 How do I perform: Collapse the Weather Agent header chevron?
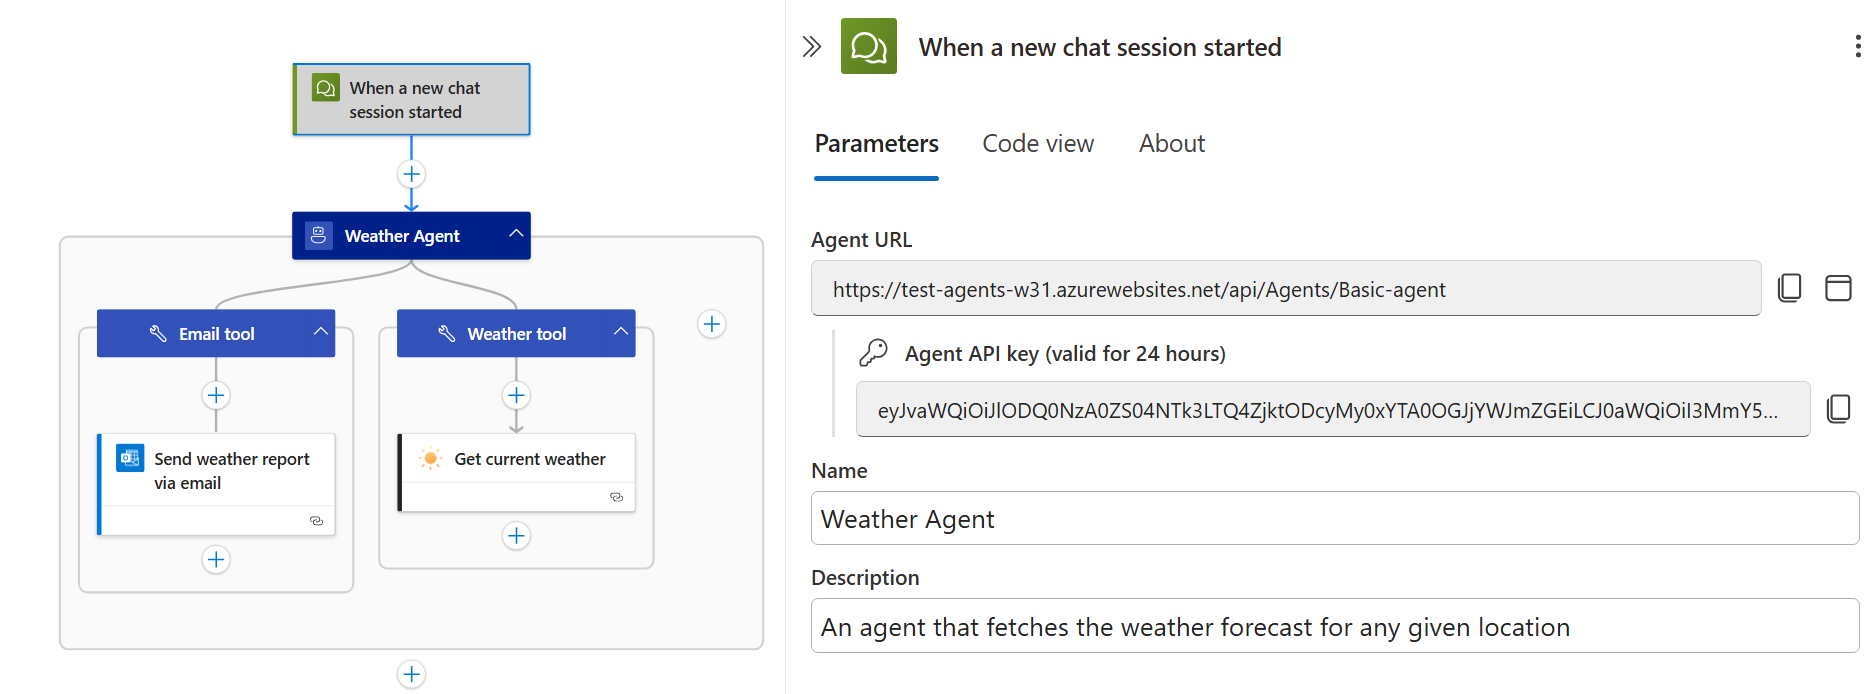[x=516, y=235]
